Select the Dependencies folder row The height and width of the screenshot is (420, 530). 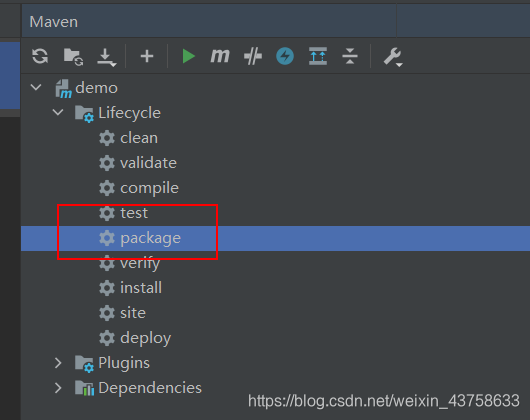[x=150, y=388]
